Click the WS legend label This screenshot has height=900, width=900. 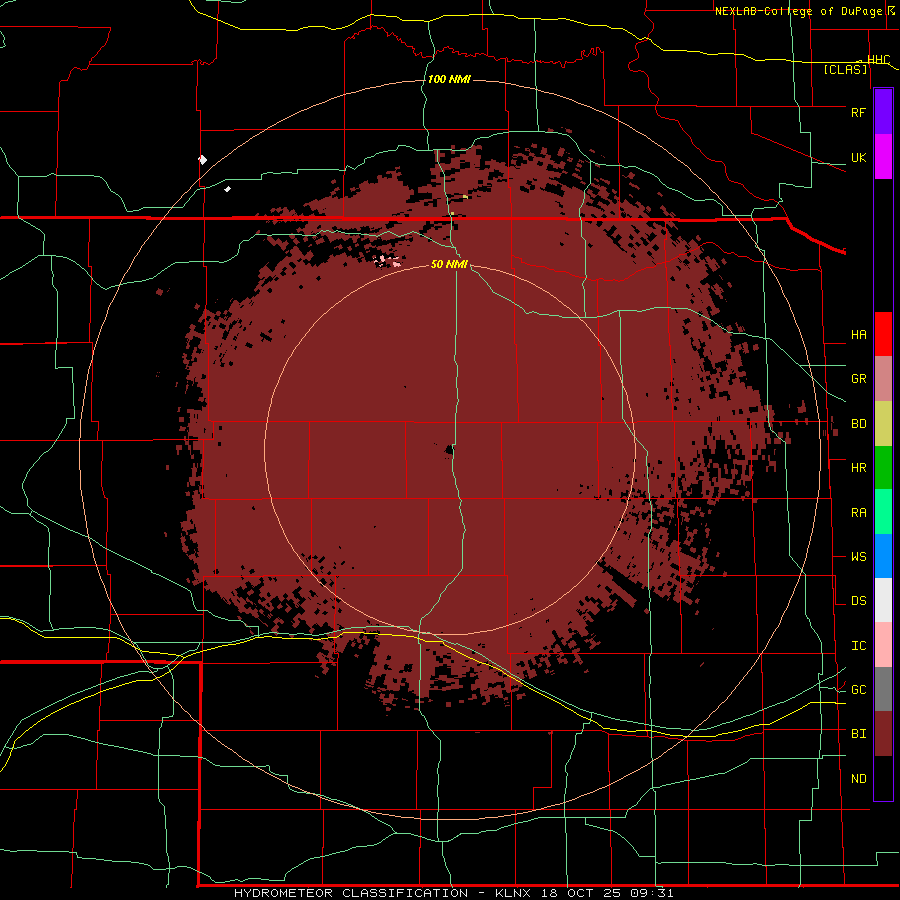(858, 557)
